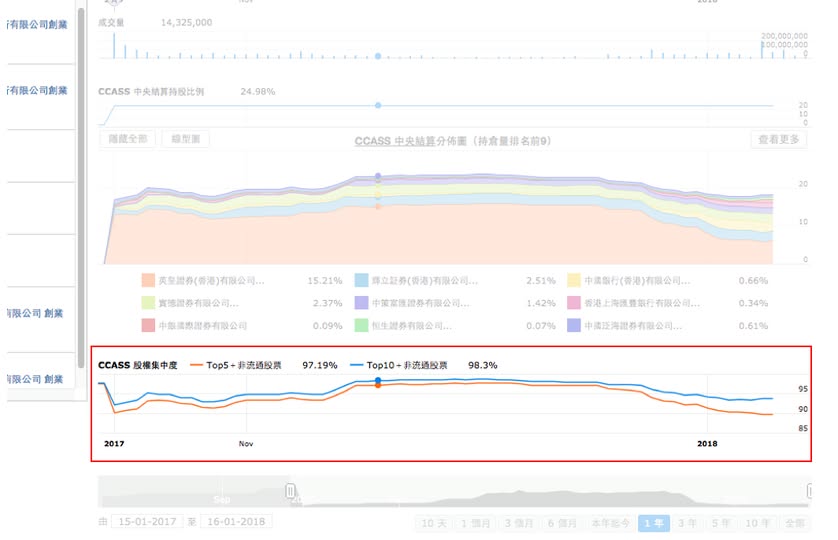Toggle the Top10 + 非流通股票 blue series
Screen dimensions: 838x540
(399, 365)
